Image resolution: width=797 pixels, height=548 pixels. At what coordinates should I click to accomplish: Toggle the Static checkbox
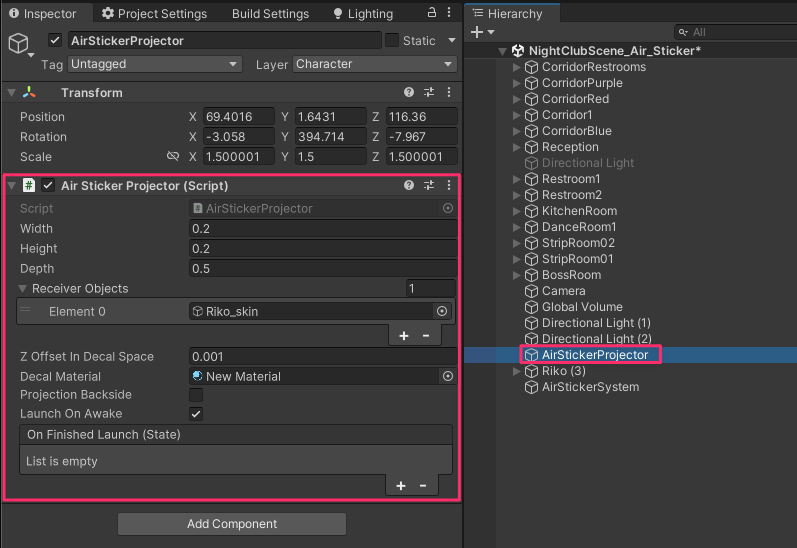392,40
